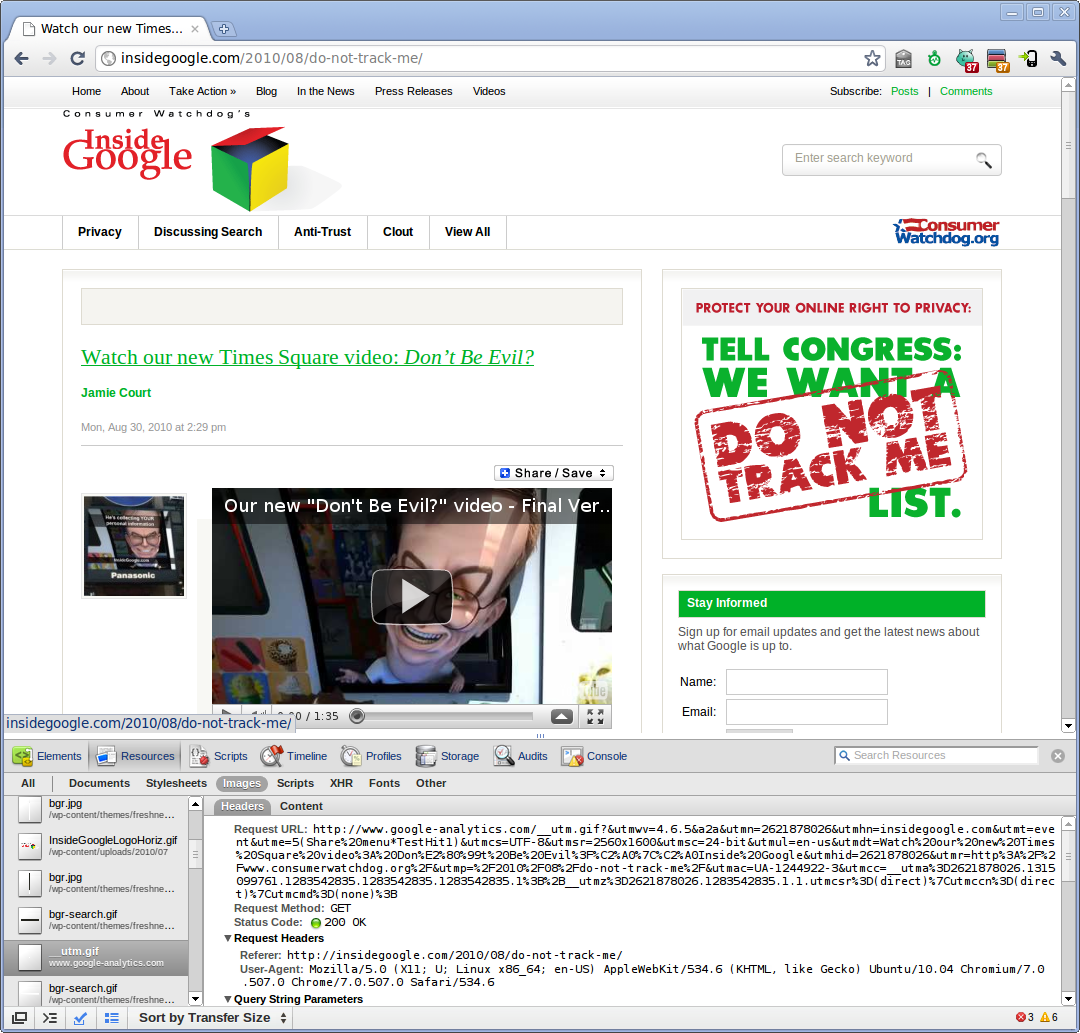The image size is (1080, 1033).
Task: Open the Profiles panel
Action: pos(371,756)
